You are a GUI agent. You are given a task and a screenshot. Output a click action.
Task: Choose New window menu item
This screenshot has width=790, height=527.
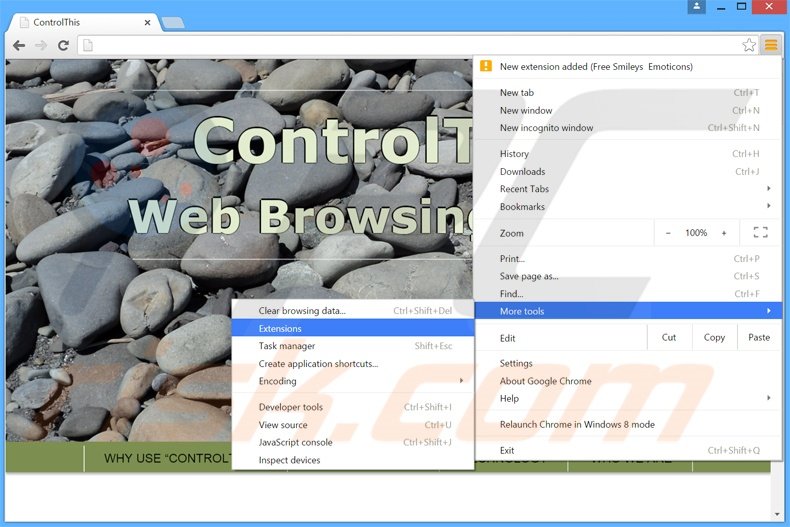[628, 110]
